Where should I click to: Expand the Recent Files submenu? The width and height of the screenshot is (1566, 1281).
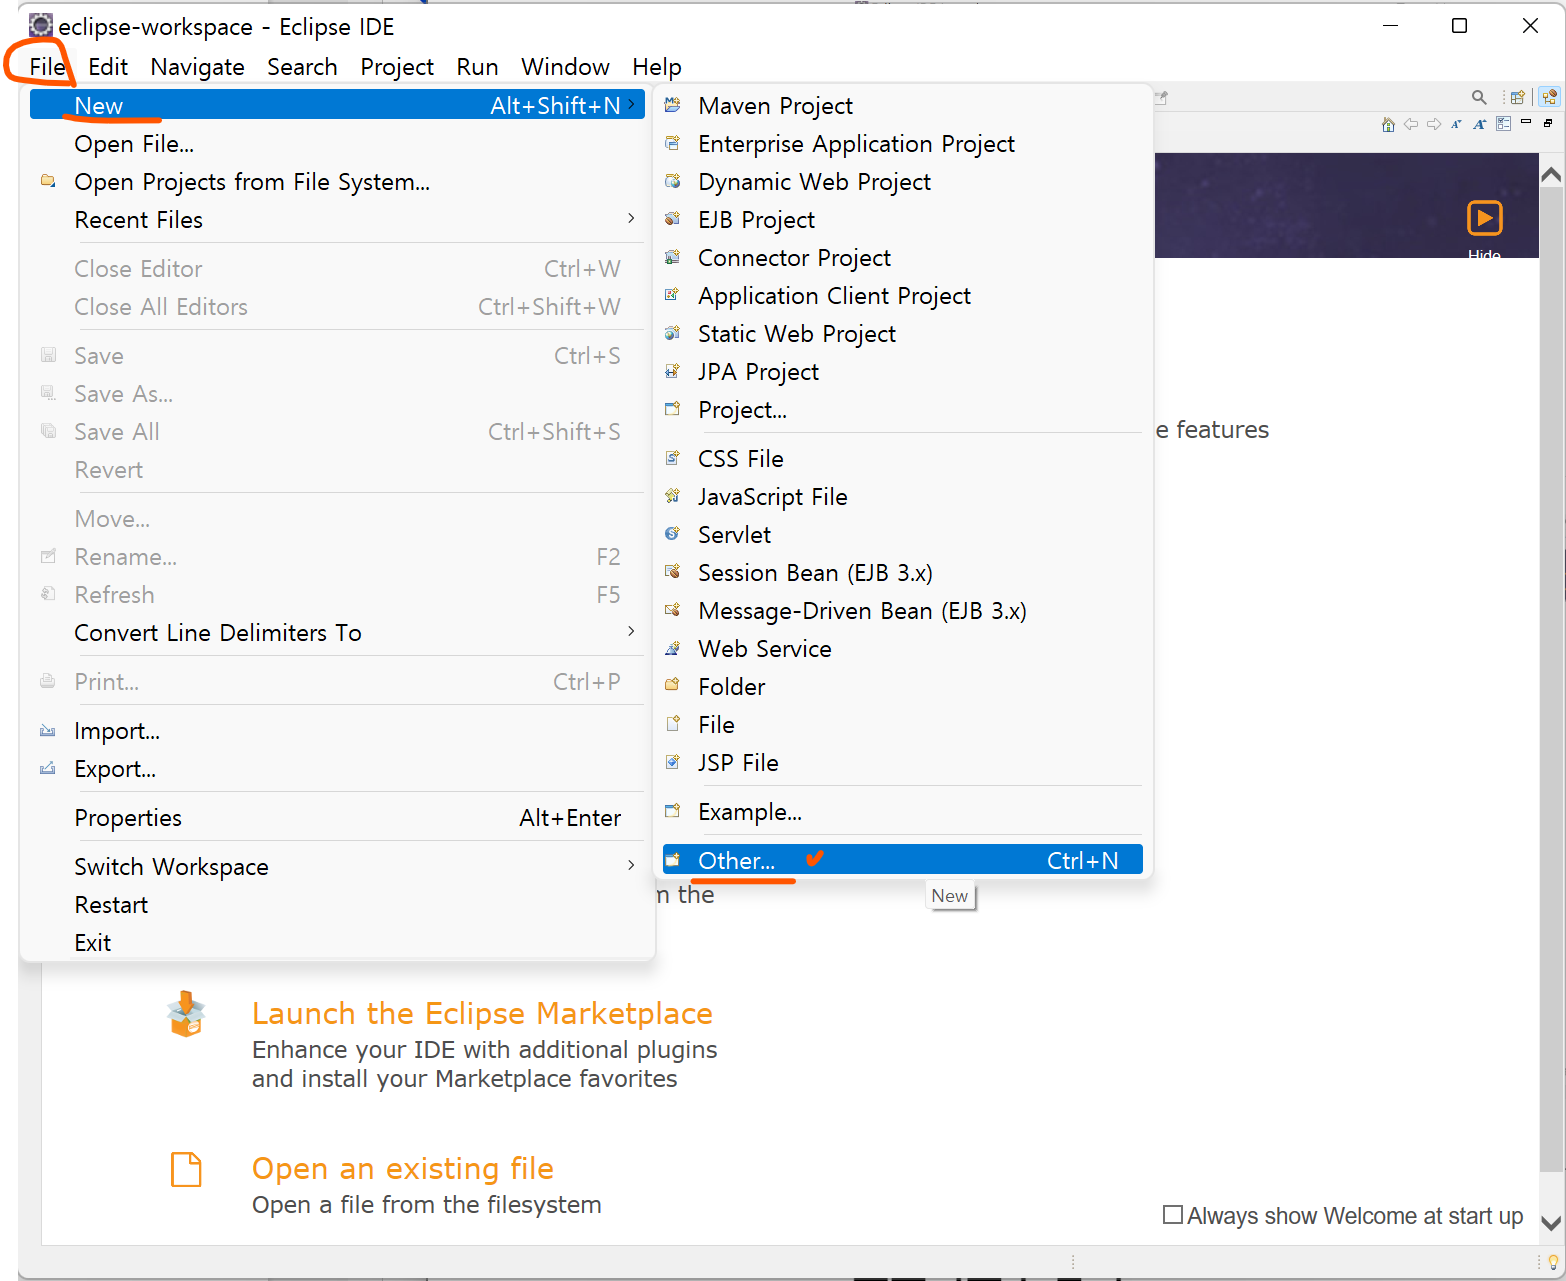pos(631,219)
